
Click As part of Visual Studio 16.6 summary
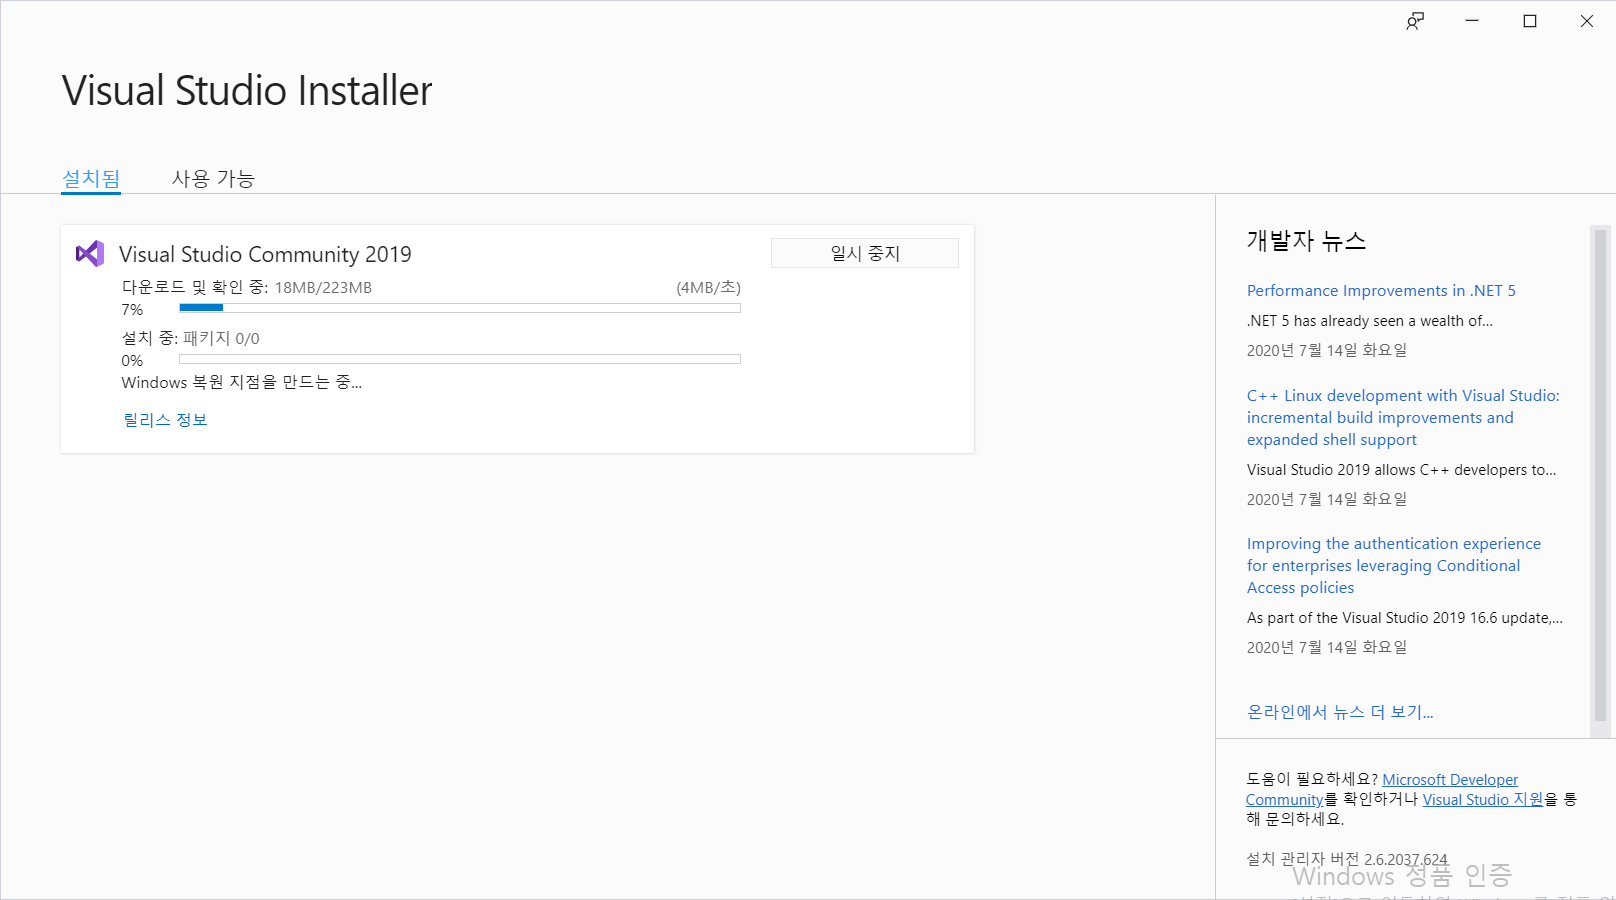[x=1404, y=618]
